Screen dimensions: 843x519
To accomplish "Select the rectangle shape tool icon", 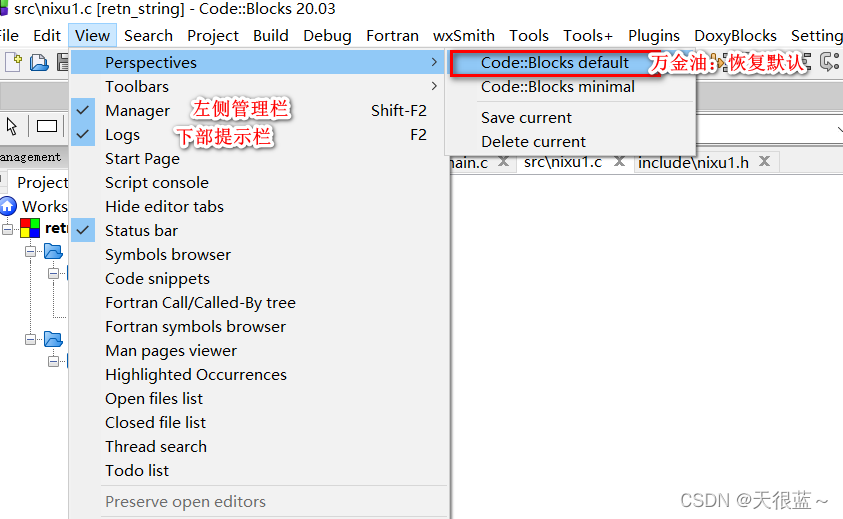I will click(x=47, y=126).
